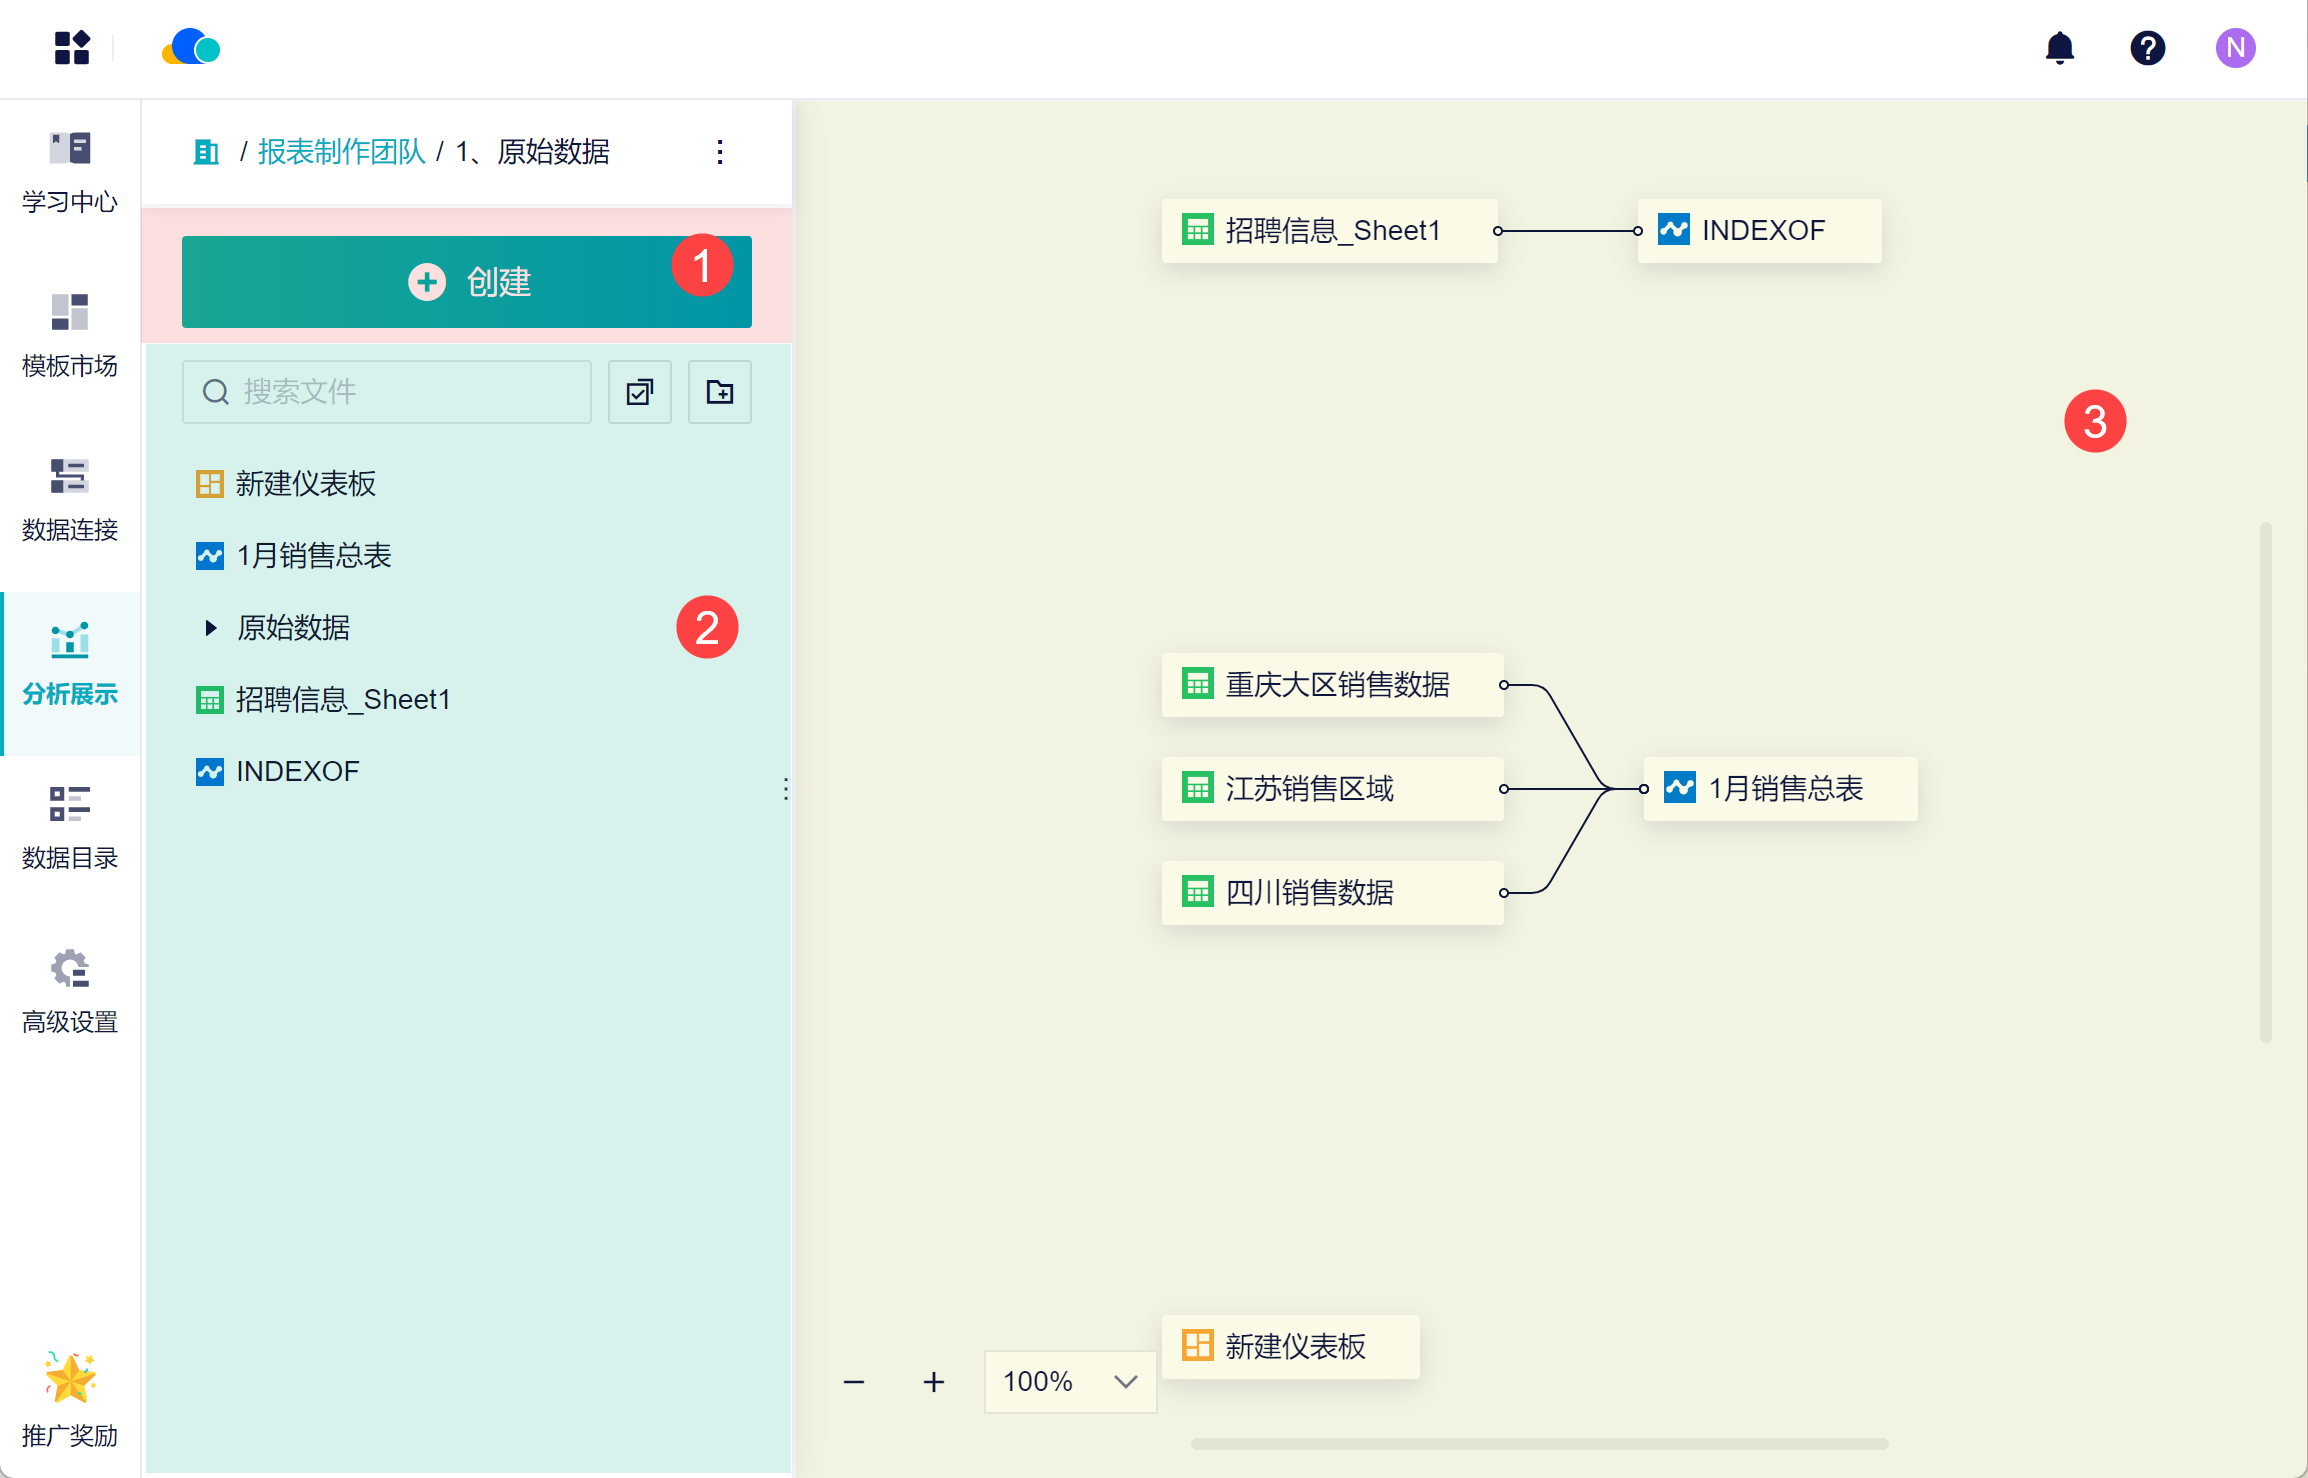Expand the 原始数据 folder arrow
Viewport: 2308px width, 1478px height.
click(x=210, y=628)
